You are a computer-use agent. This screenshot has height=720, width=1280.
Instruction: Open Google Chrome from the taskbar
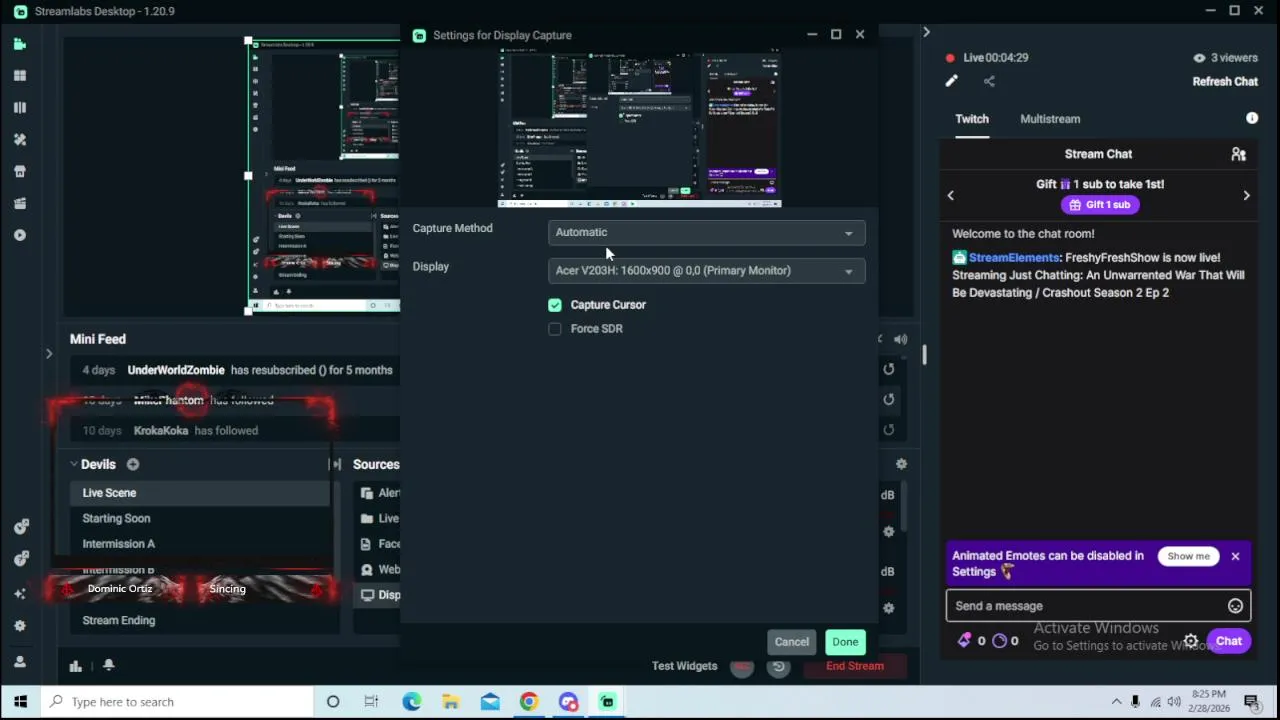click(529, 701)
